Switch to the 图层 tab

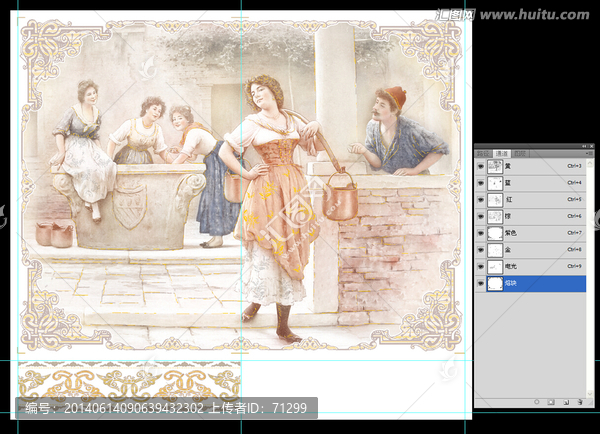pyautogui.click(x=519, y=153)
